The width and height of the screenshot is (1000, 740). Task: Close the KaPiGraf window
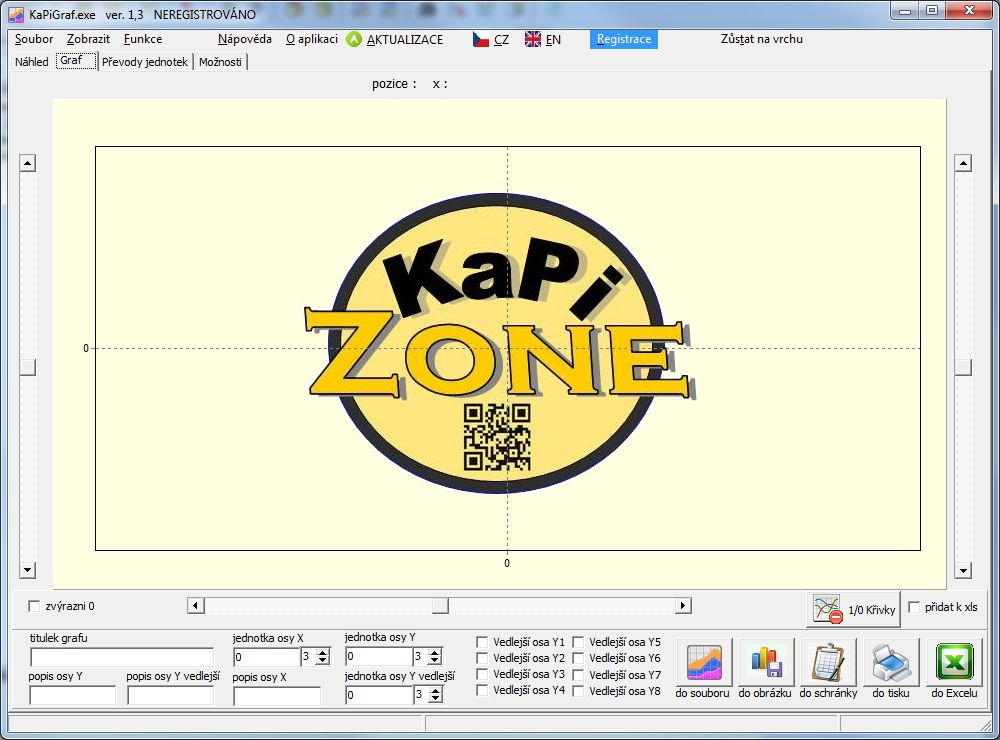[x=969, y=10]
